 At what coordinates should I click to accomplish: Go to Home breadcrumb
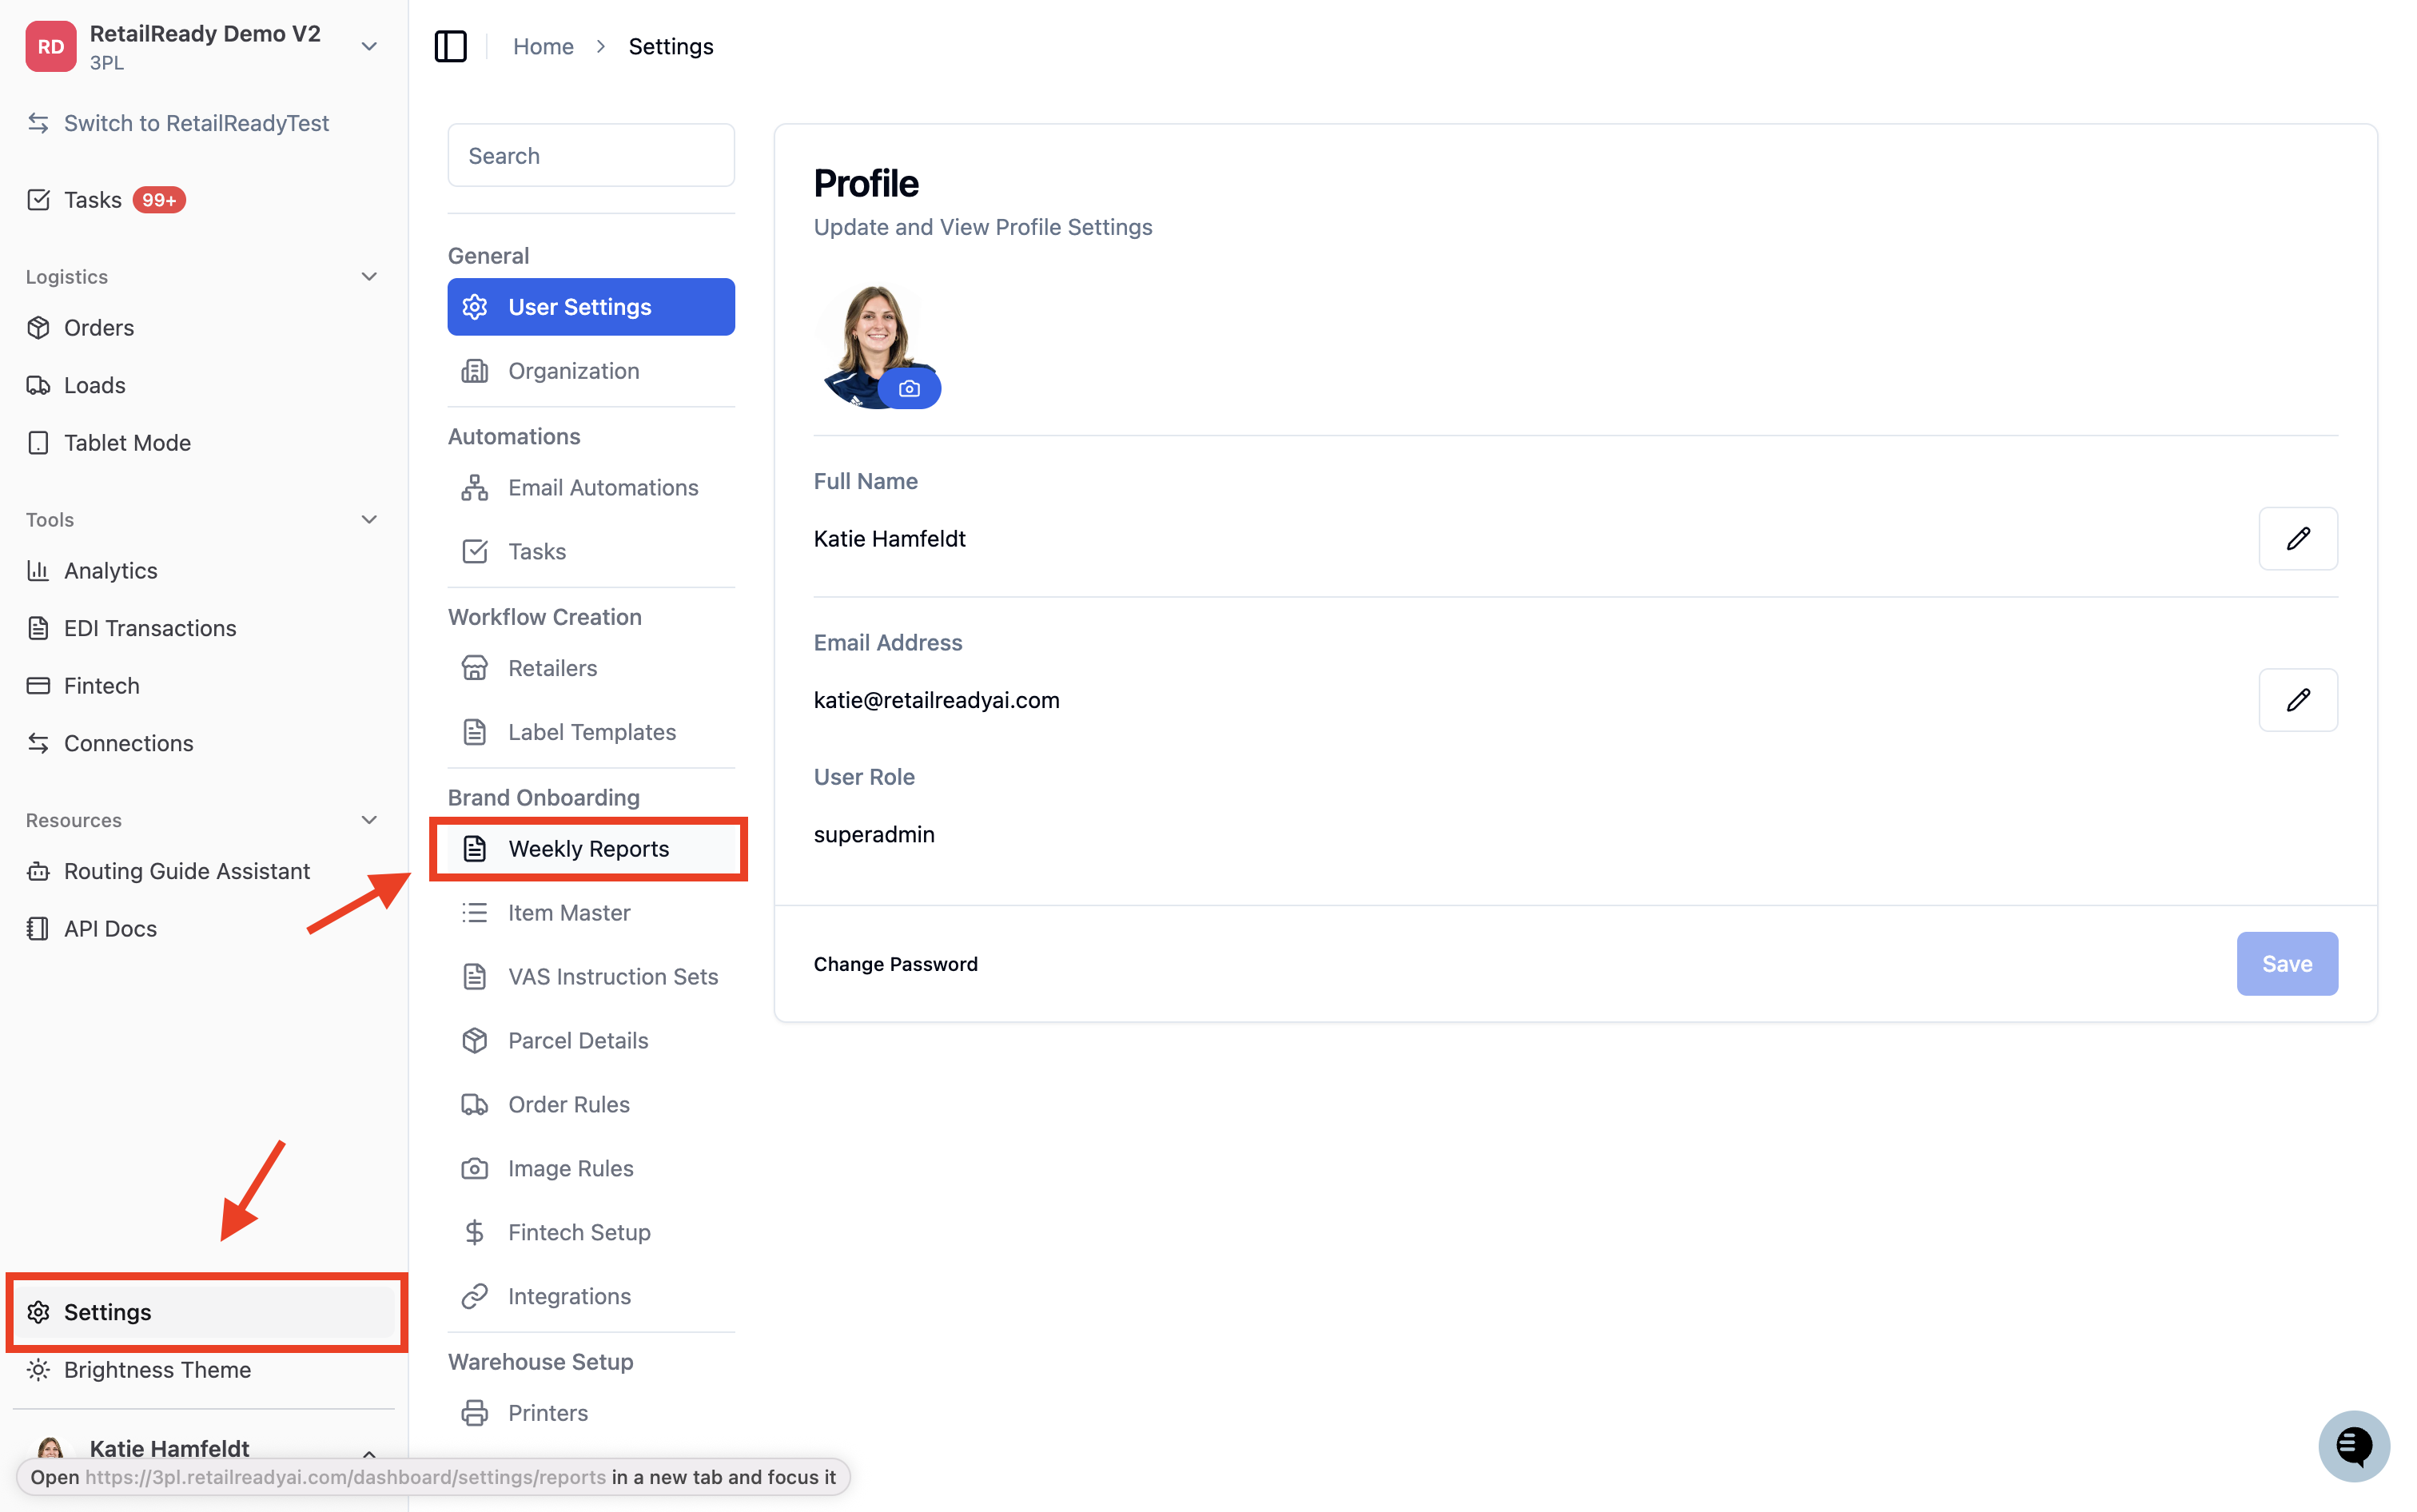click(x=543, y=46)
